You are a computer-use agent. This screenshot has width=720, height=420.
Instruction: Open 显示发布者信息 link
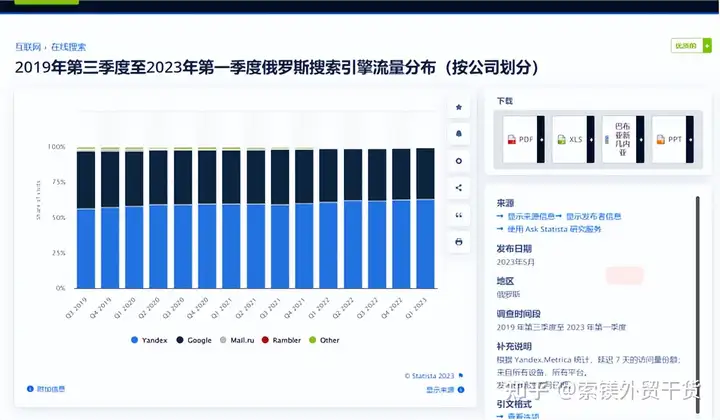[x=593, y=216]
